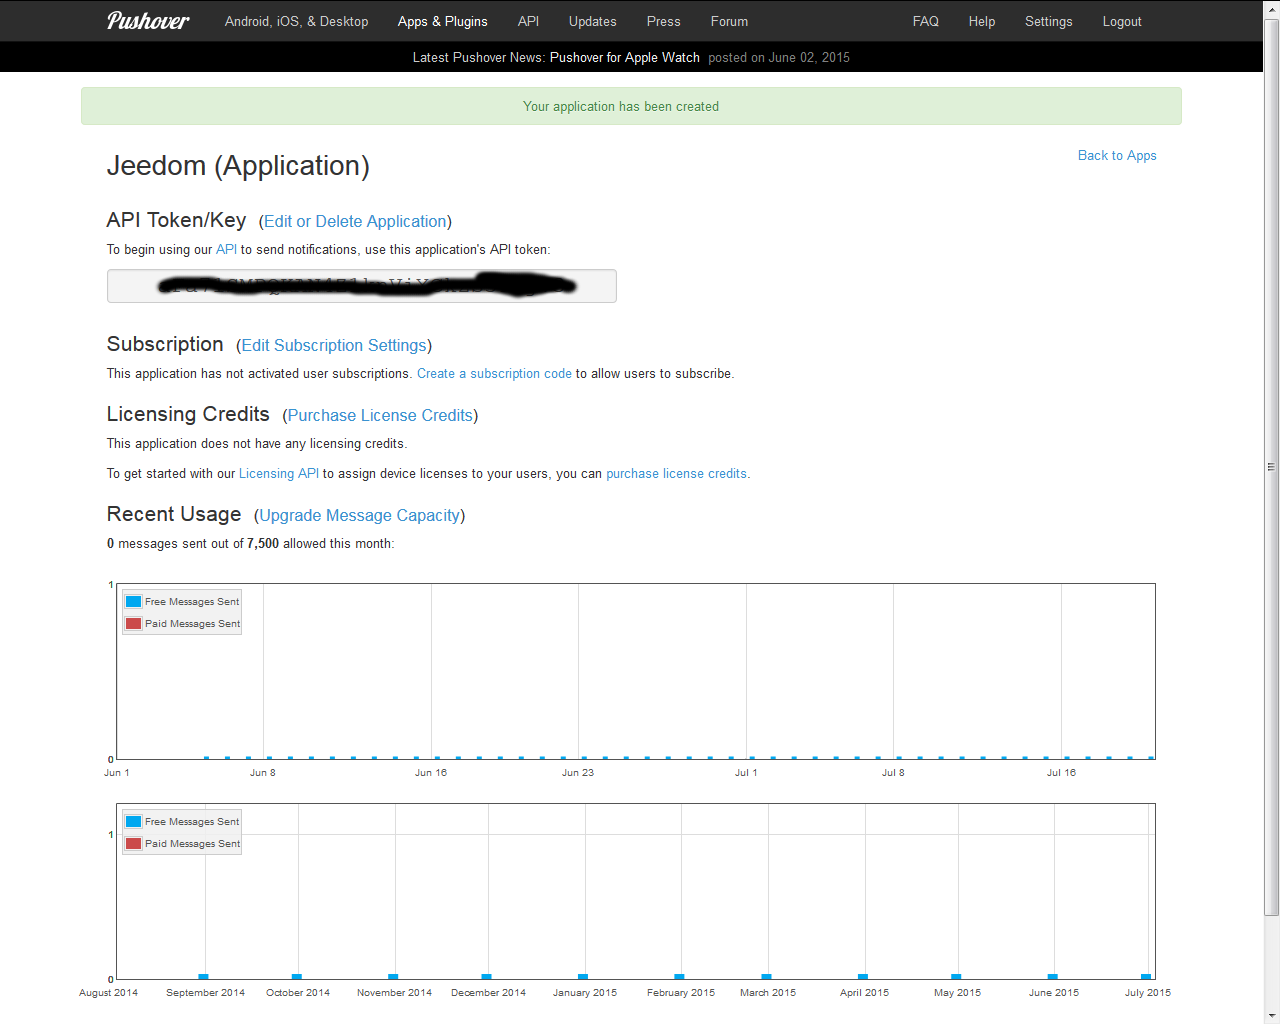This screenshot has width=1280, height=1024.
Task: Click Edit or Delete Application link
Action: [355, 221]
